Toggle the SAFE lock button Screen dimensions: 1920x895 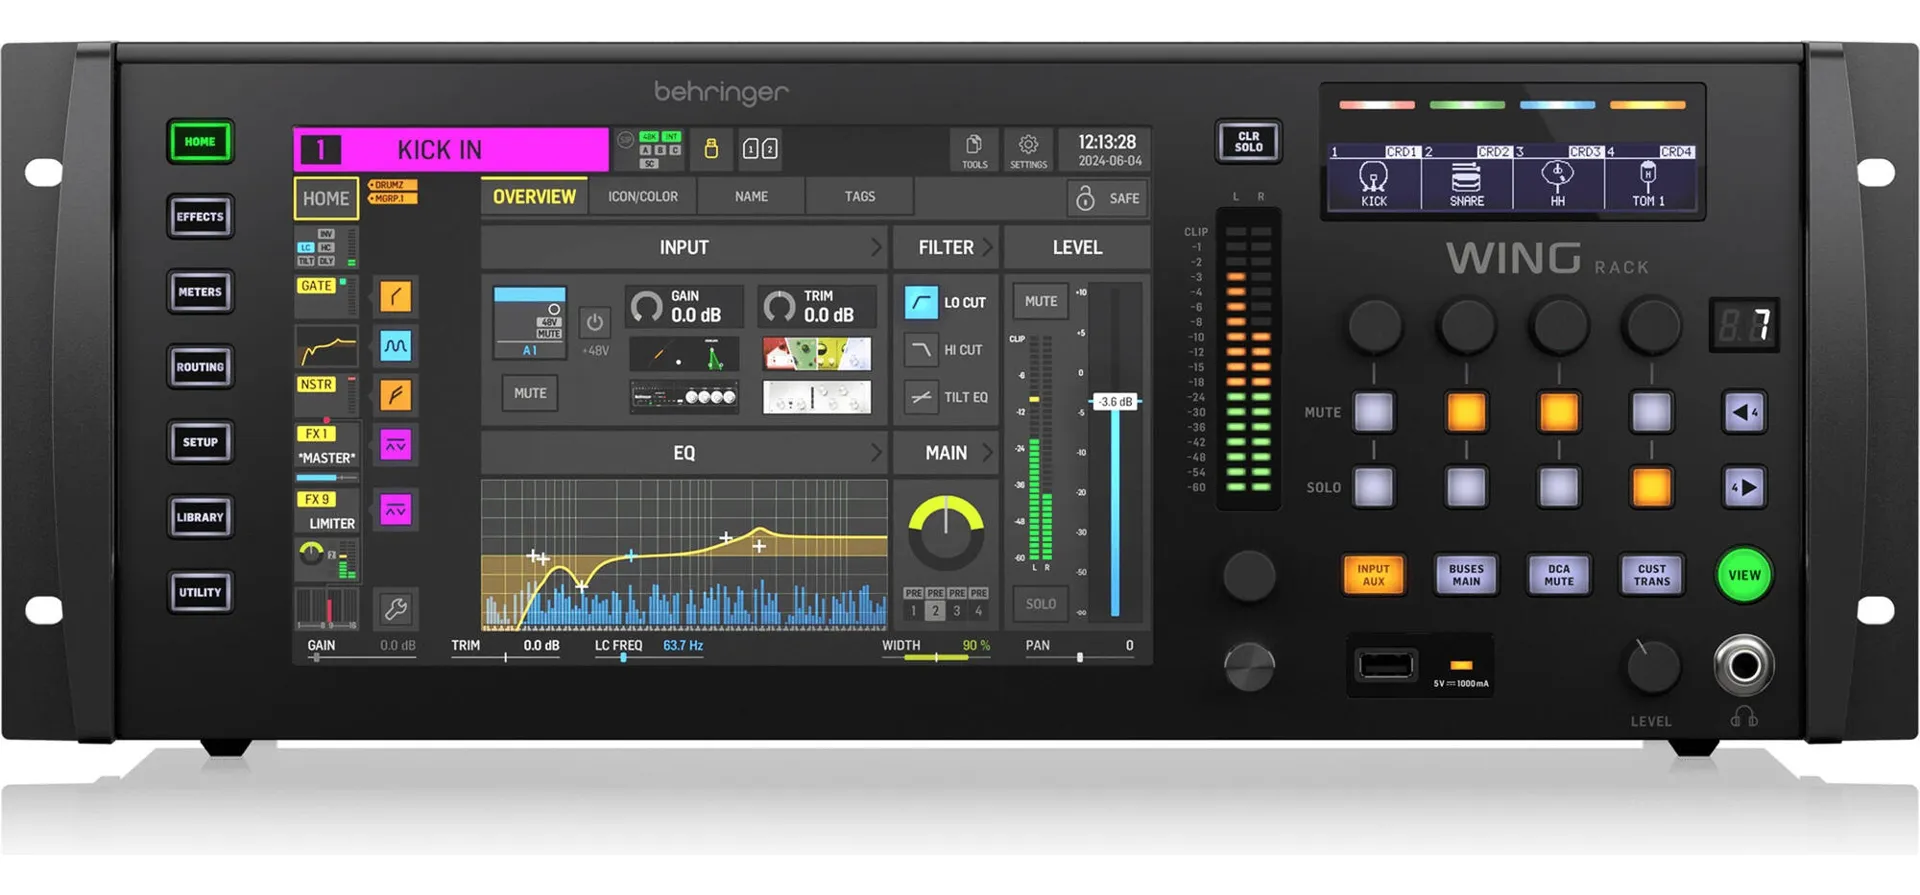click(1108, 198)
